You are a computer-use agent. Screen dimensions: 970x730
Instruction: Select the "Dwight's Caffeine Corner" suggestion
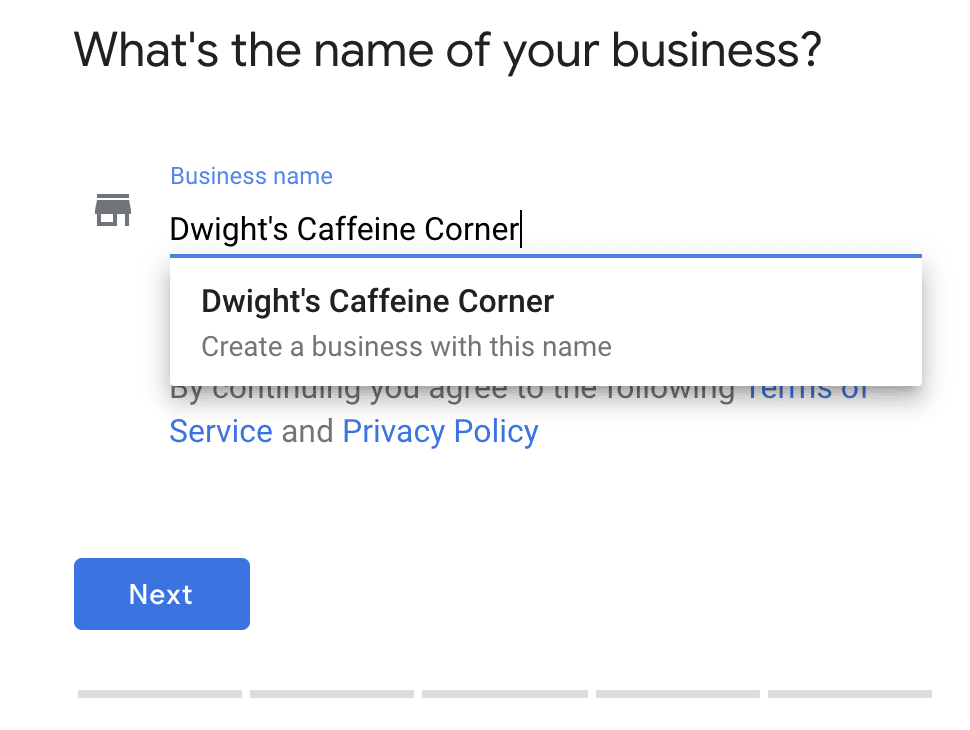click(x=377, y=301)
